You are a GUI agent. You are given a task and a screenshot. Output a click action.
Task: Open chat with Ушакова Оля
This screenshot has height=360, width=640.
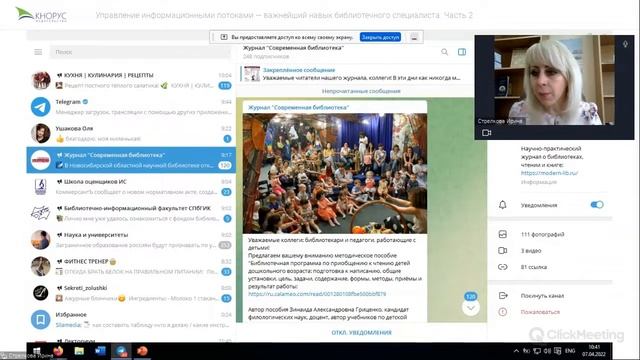131,133
